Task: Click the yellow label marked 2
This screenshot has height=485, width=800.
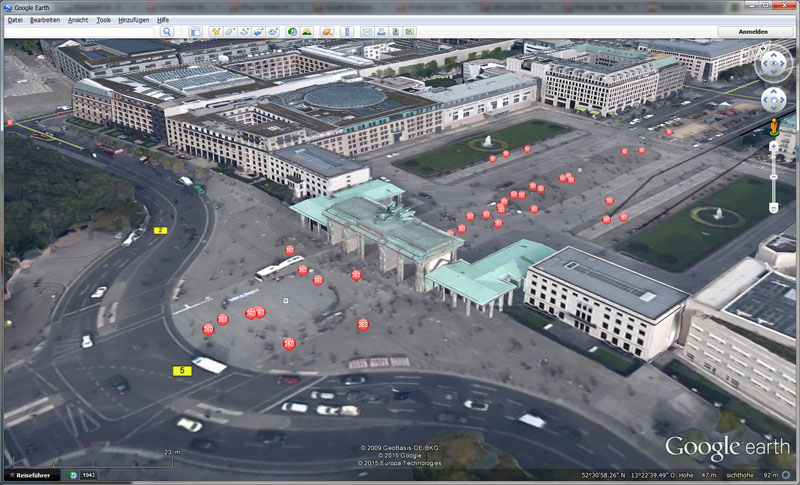Action: click(161, 231)
